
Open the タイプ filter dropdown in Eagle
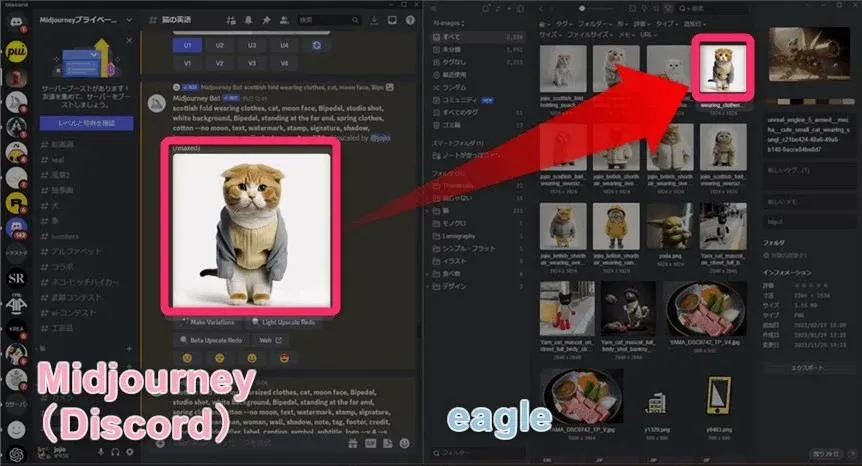[666, 24]
